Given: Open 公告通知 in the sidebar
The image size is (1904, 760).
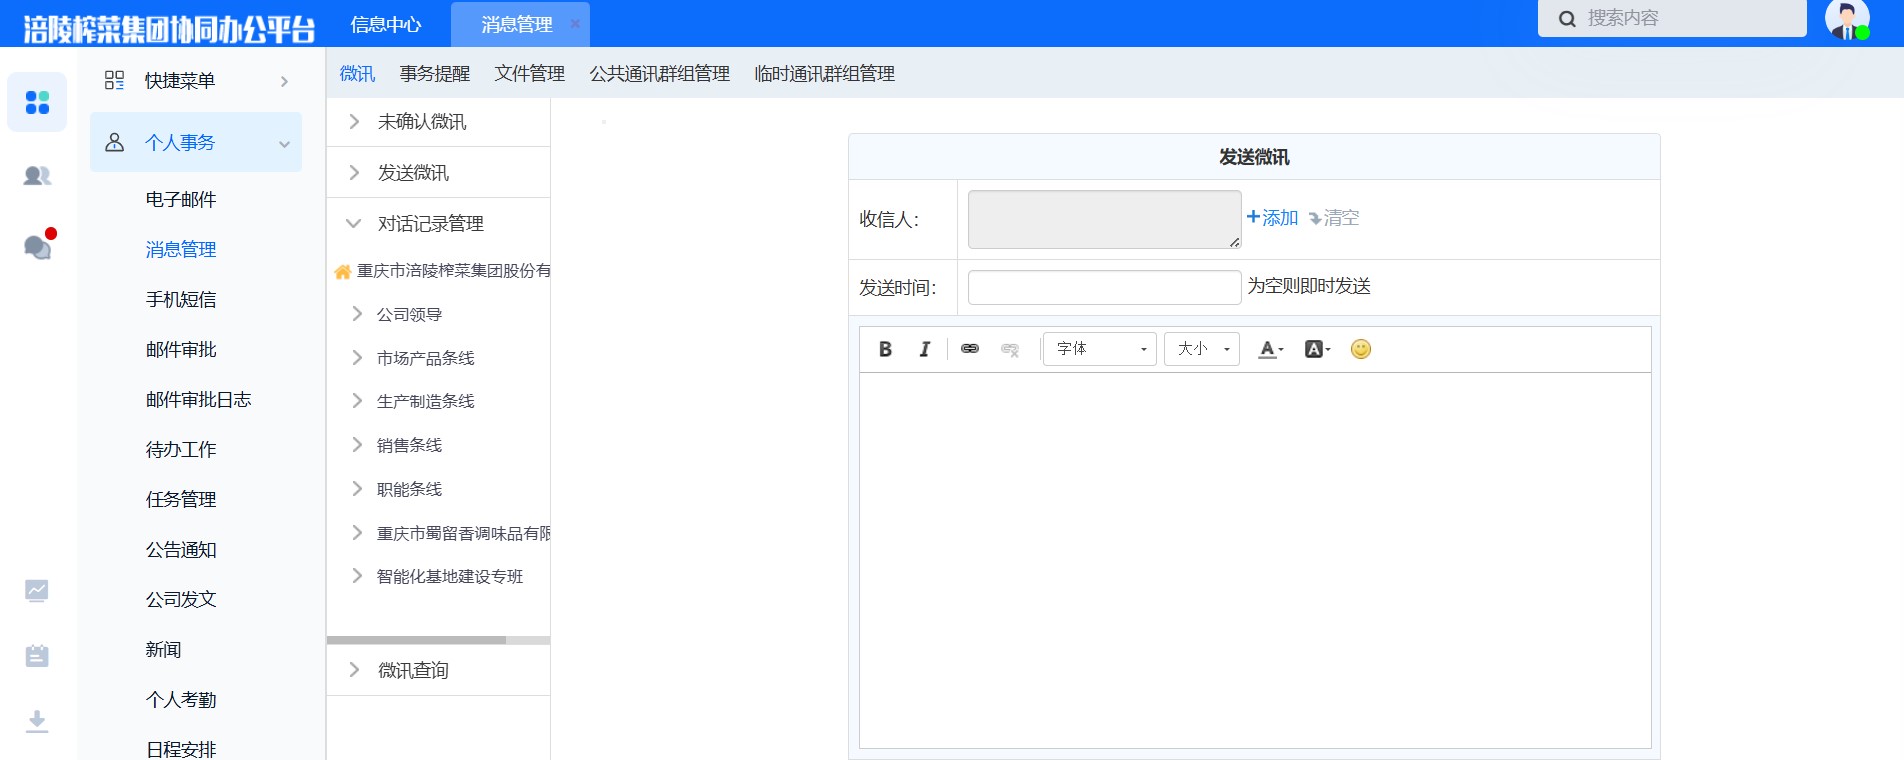Looking at the screenshot, I should (181, 550).
